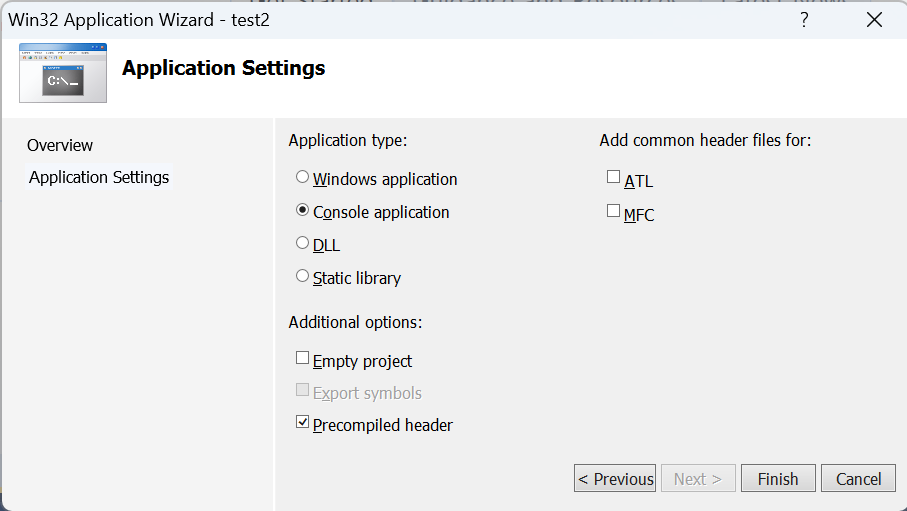Enable the ATL header files checkbox
907x511 pixels.
(x=613, y=177)
